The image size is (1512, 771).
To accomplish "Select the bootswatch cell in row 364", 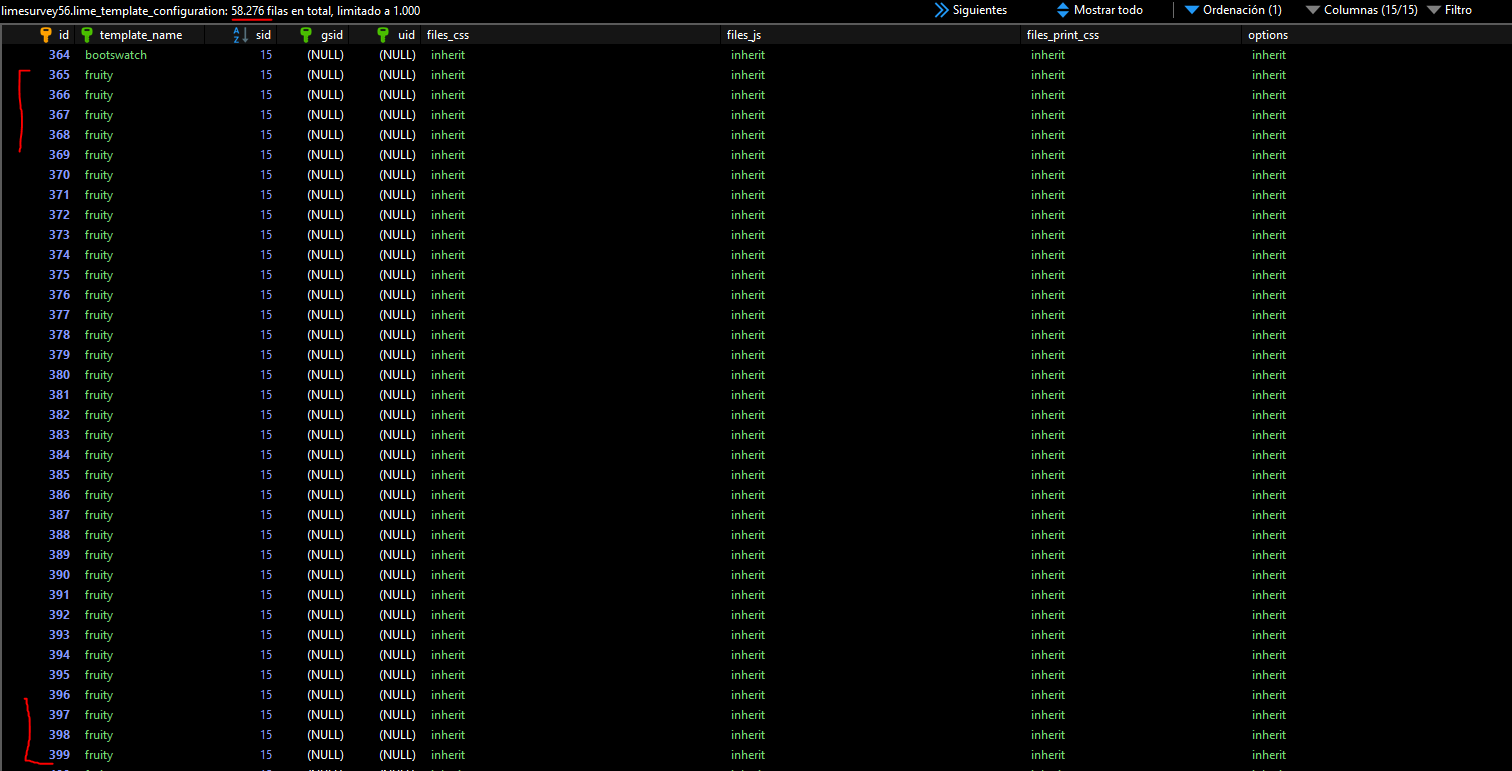I will 116,55.
